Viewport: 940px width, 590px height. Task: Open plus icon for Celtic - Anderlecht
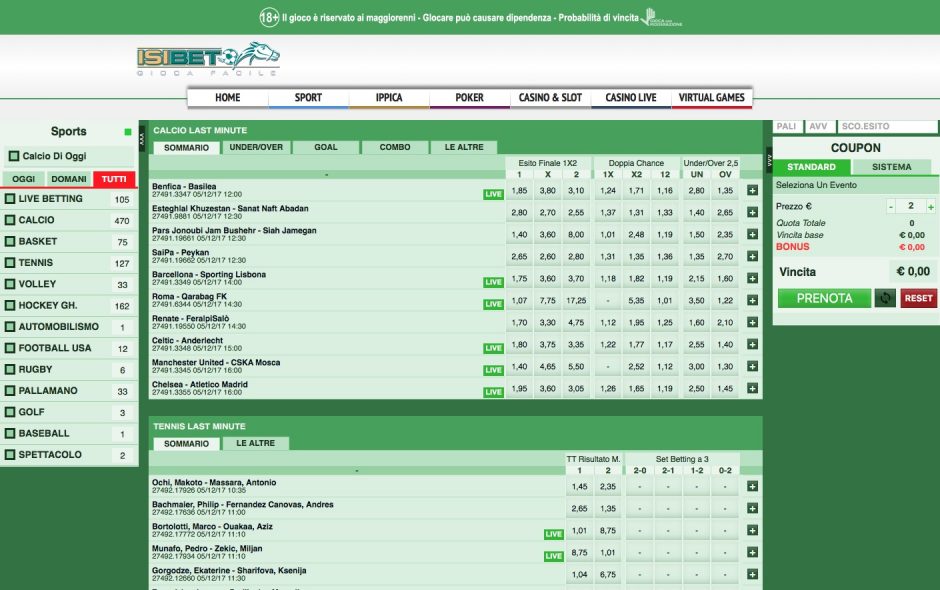752,344
